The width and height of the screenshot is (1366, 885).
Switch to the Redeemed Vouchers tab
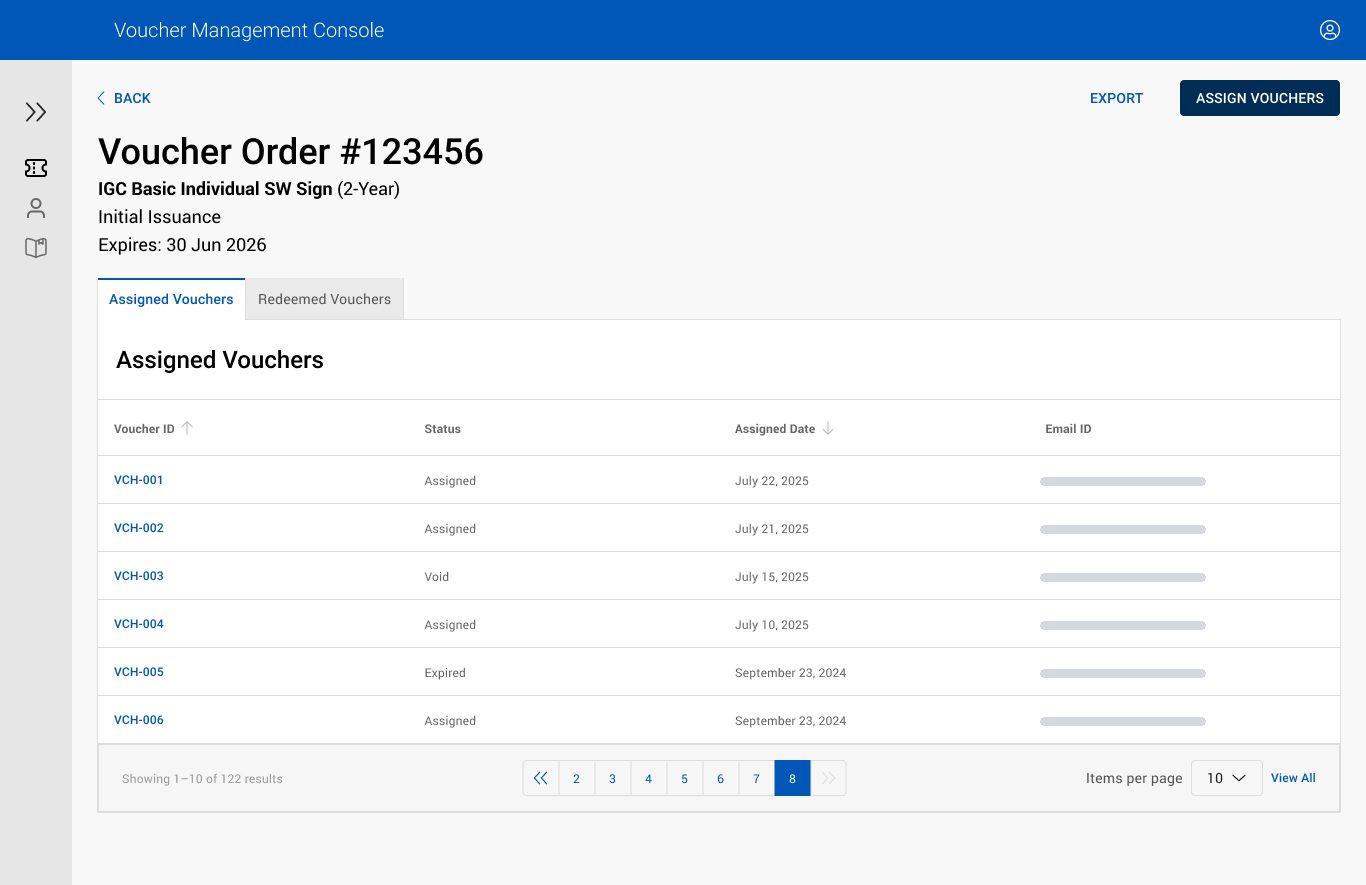click(x=324, y=299)
